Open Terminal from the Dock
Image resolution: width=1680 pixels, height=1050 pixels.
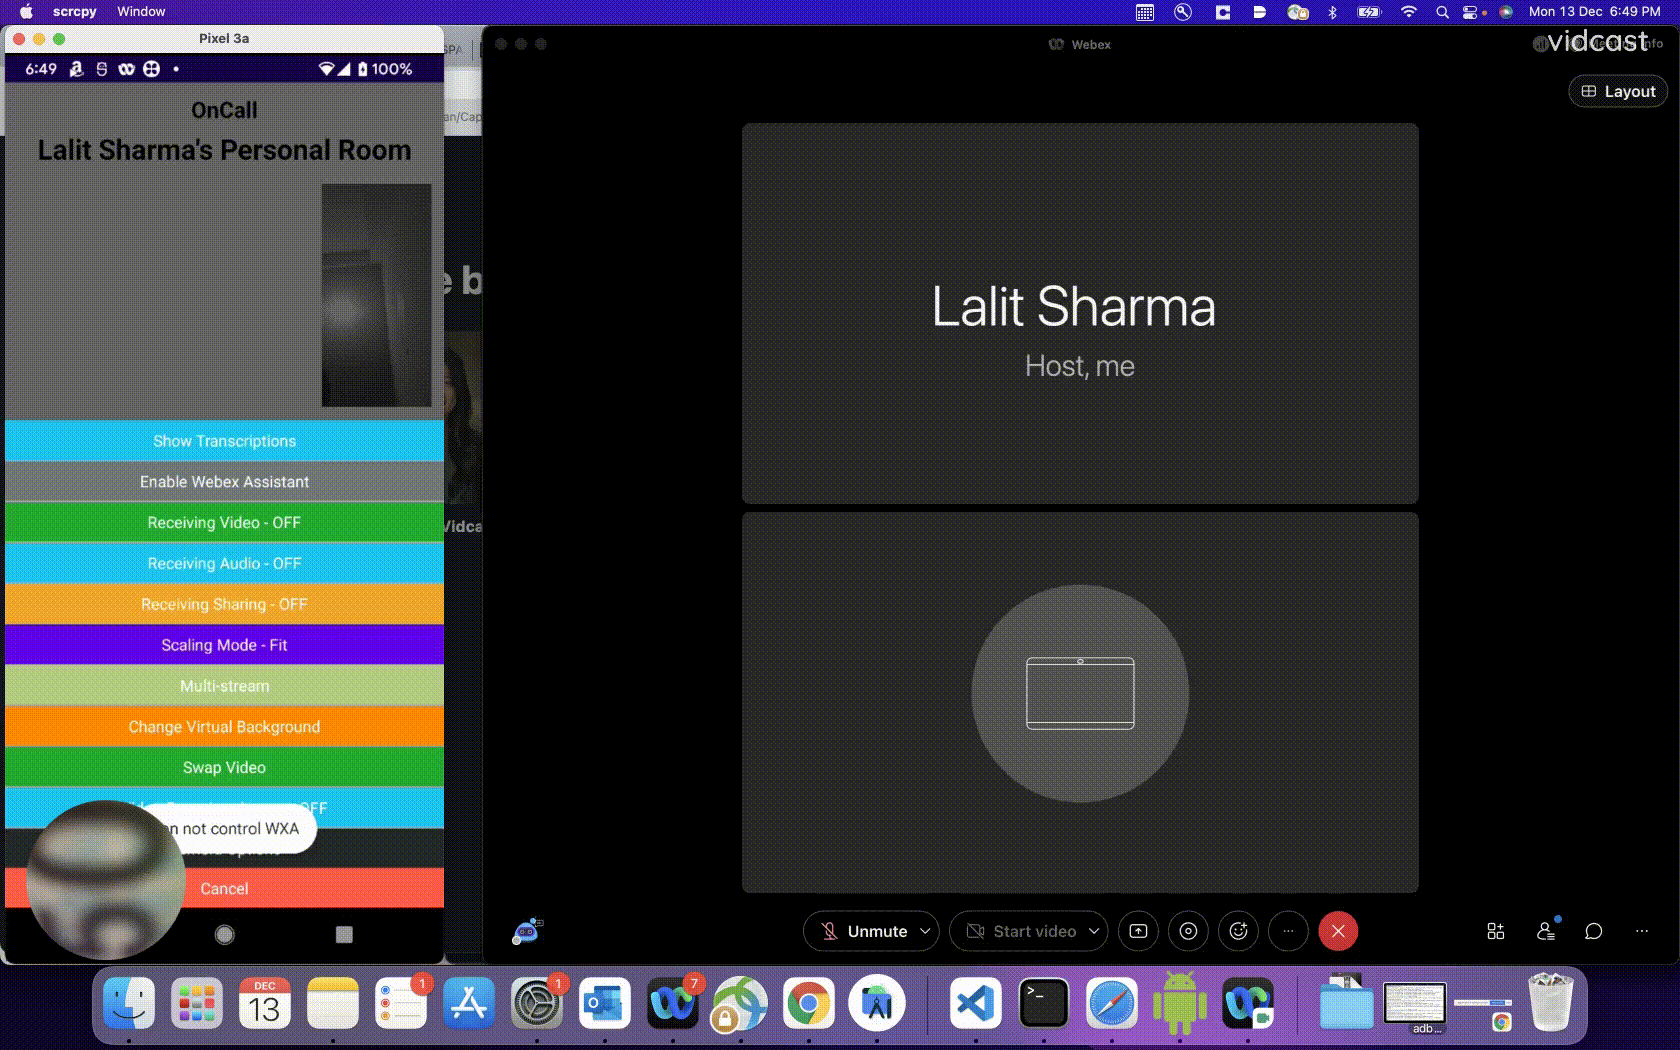click(1044, 1003)
